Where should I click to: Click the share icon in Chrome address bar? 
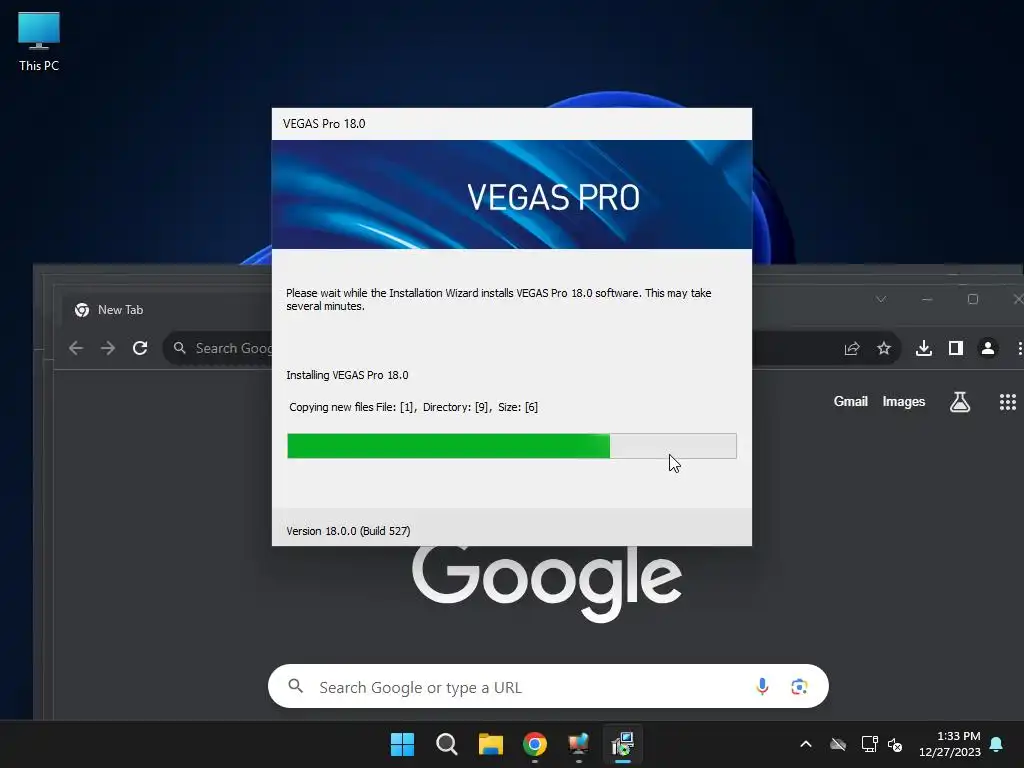click(x=852, y=349)
